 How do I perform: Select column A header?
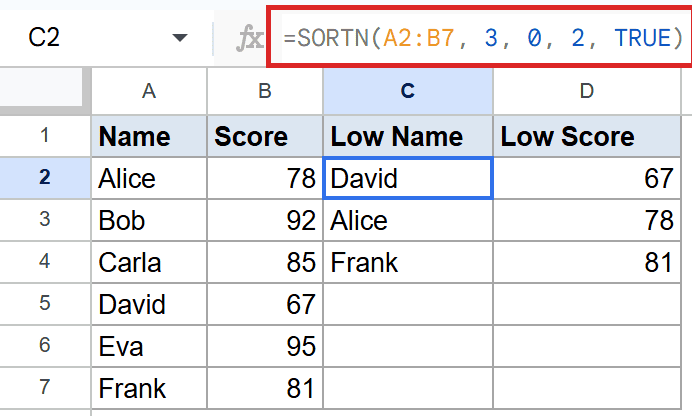point(149,91)
